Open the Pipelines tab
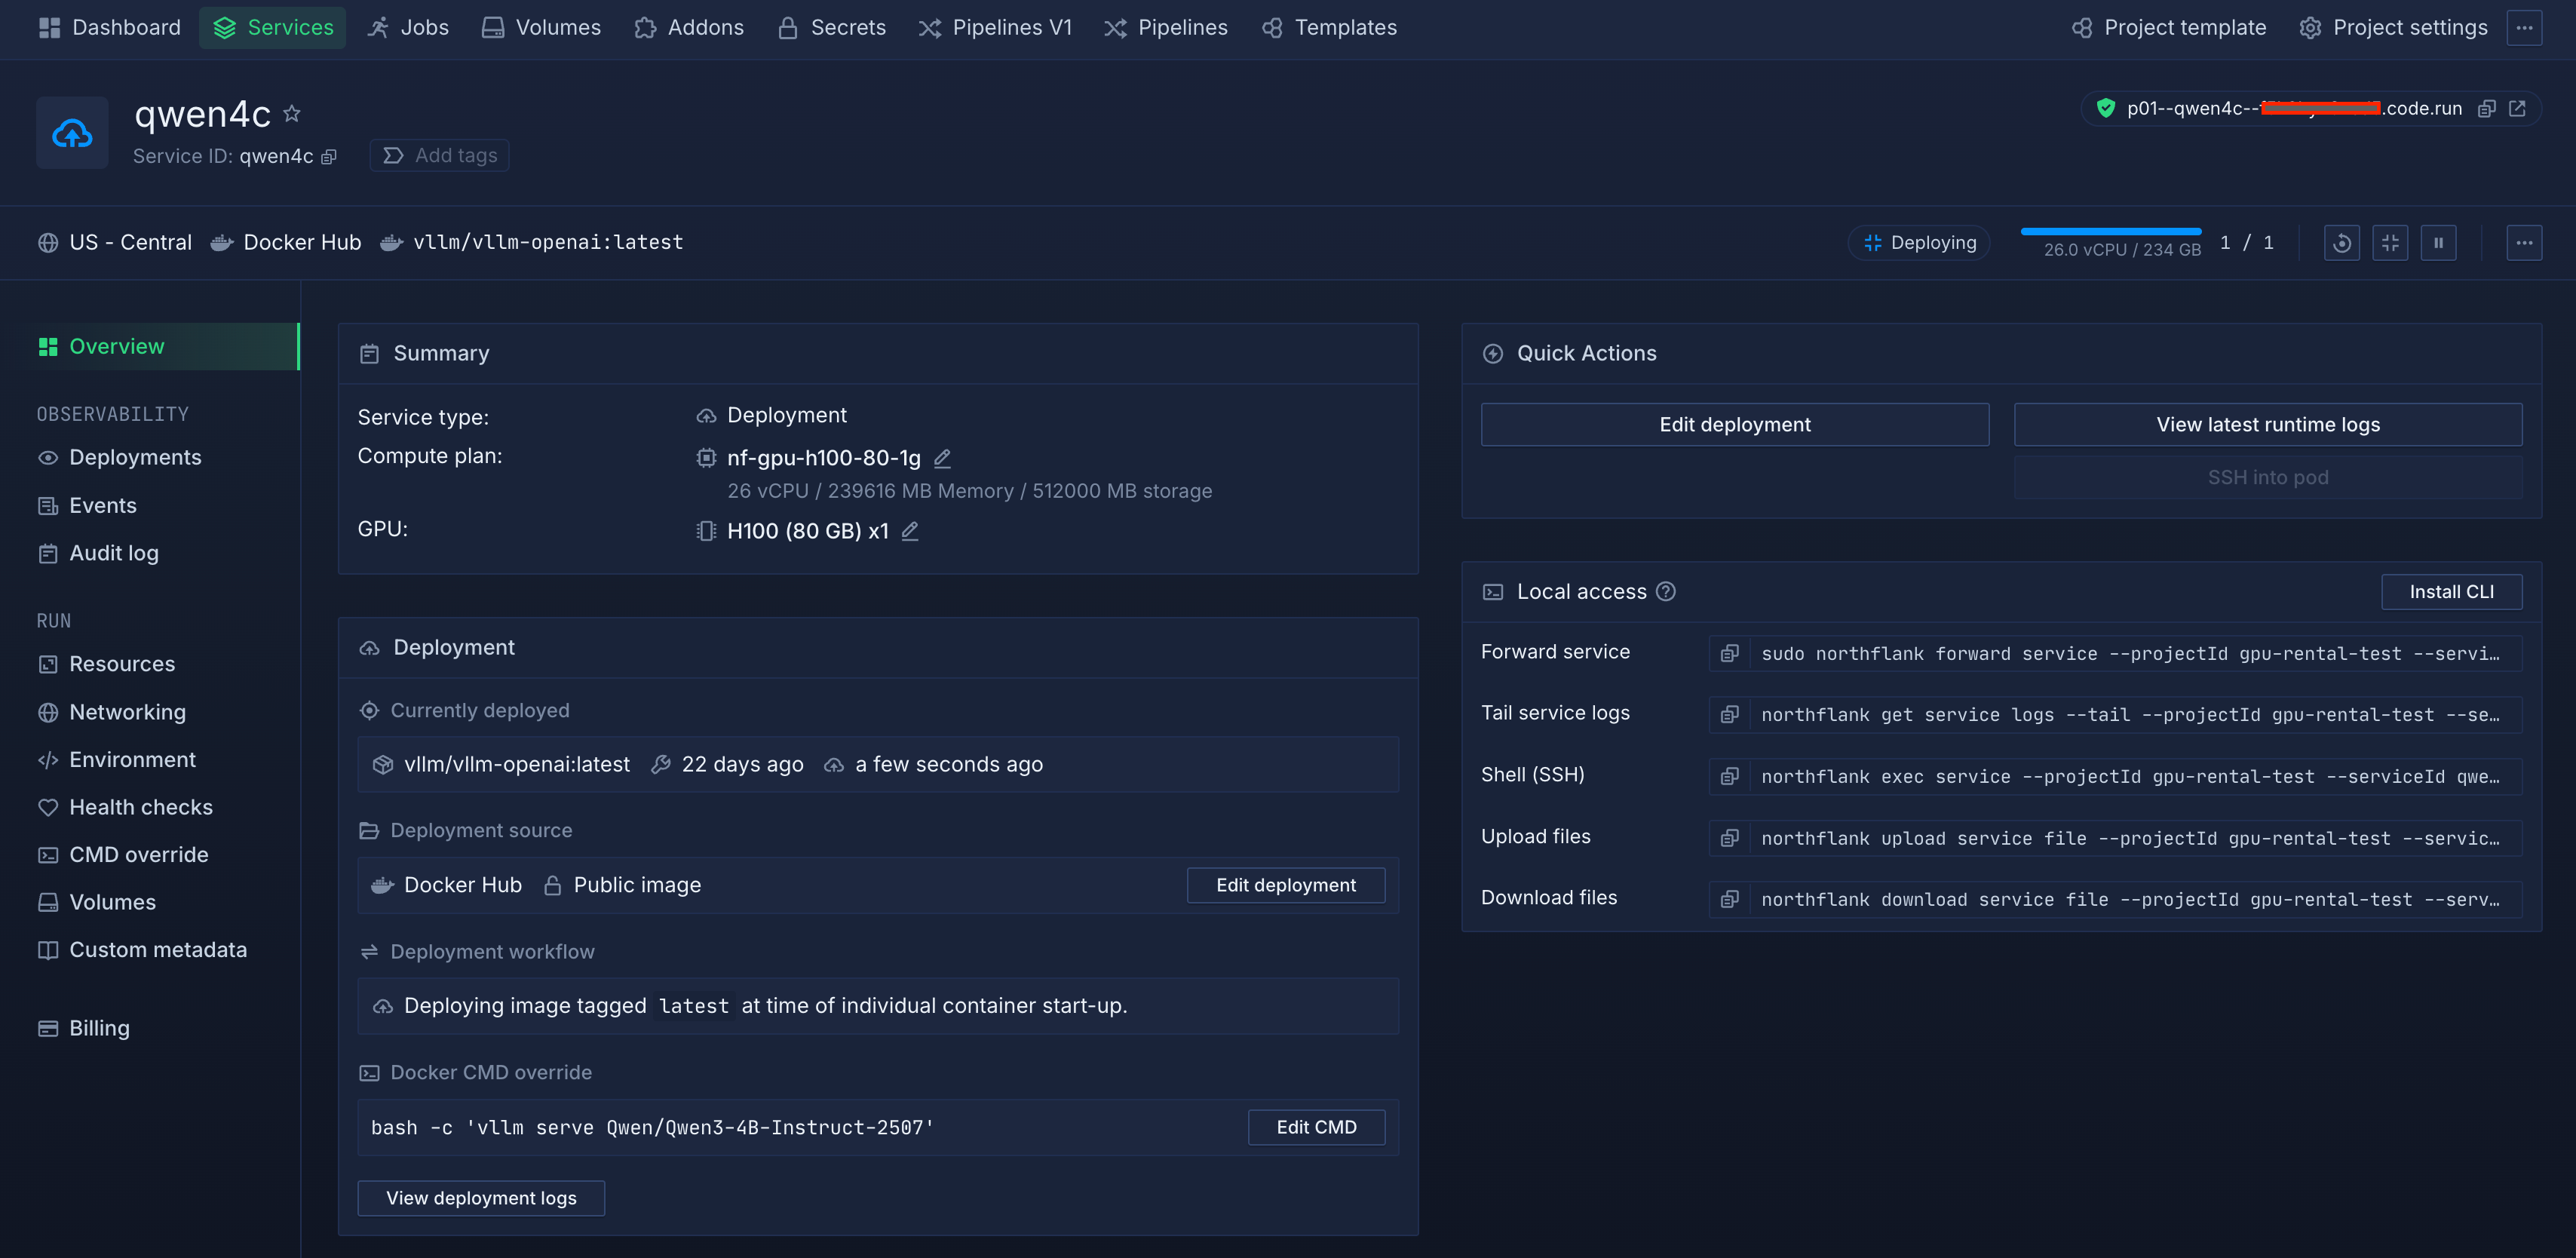This screenshot has height=1258, width=2576. [x=1166, y=28]
